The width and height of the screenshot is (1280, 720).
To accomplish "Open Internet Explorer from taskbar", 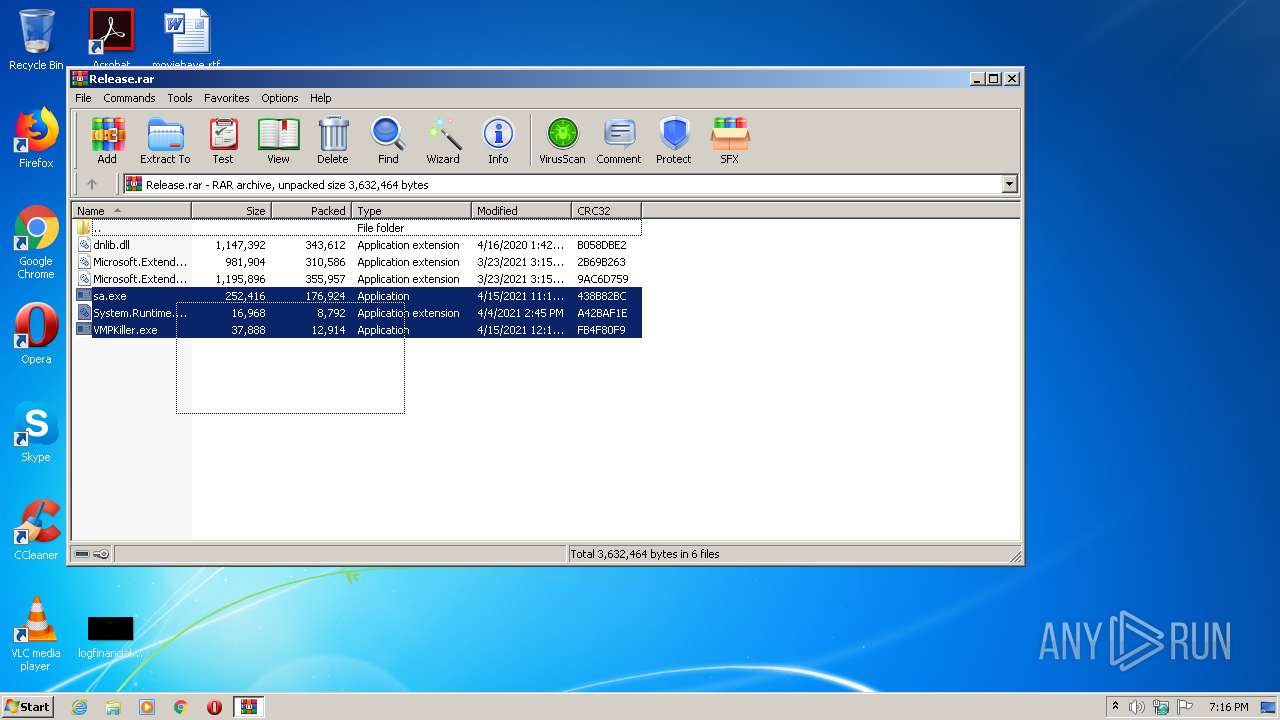I will coord(80,707).
